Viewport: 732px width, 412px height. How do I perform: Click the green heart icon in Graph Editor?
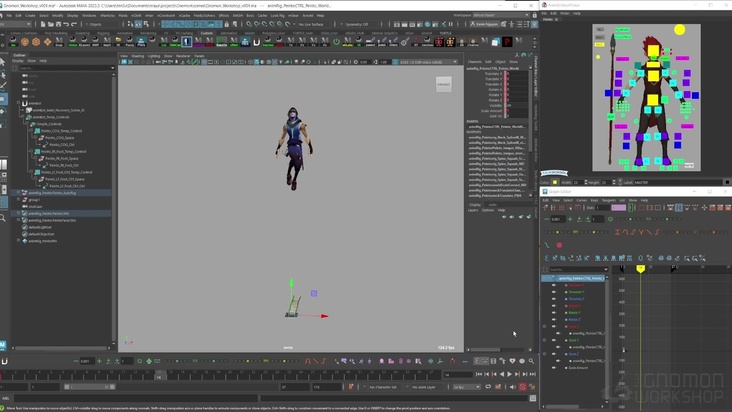pyautogui.click(x=610, y=219)
